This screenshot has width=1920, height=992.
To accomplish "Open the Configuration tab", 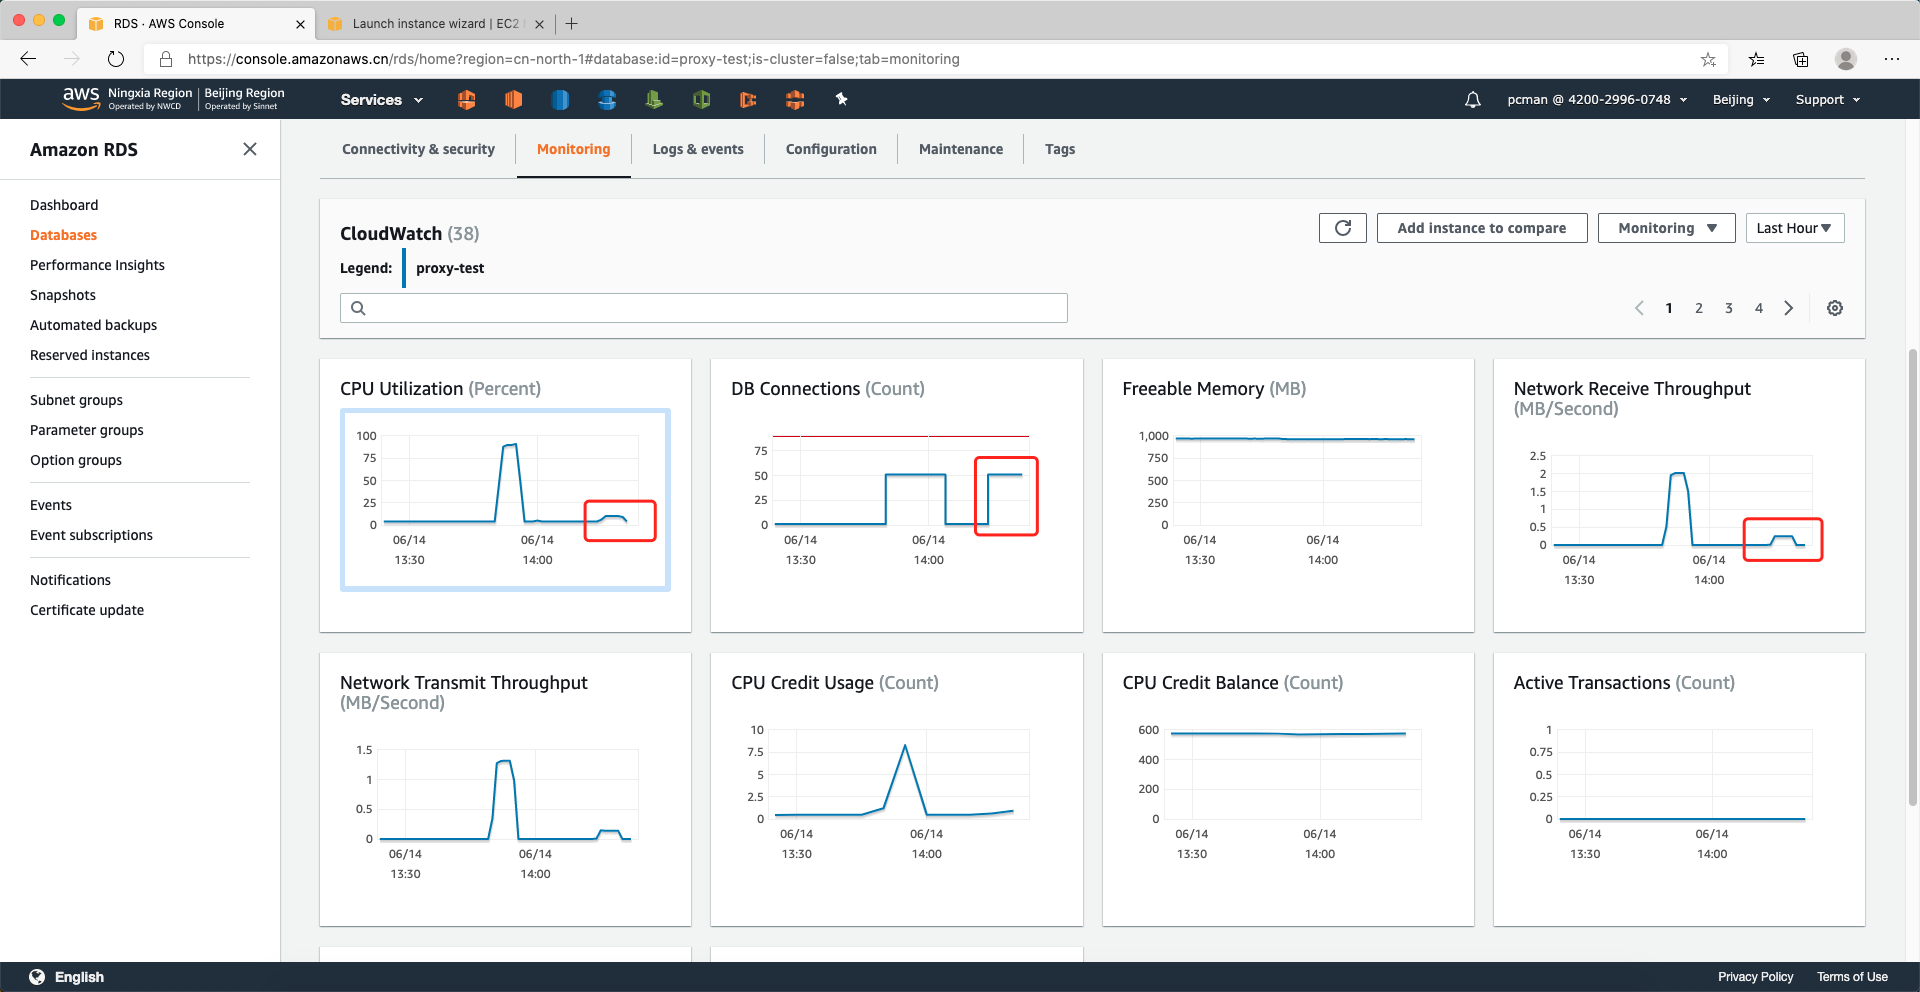I will (x=830, y=149).
